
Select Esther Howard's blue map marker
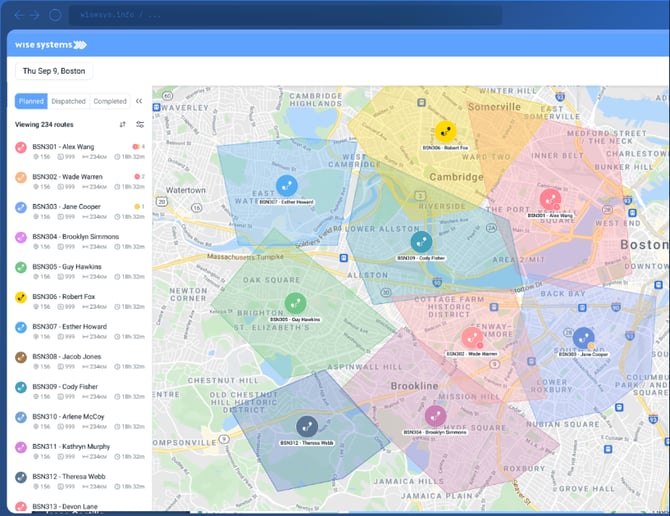tap(286, 185)
